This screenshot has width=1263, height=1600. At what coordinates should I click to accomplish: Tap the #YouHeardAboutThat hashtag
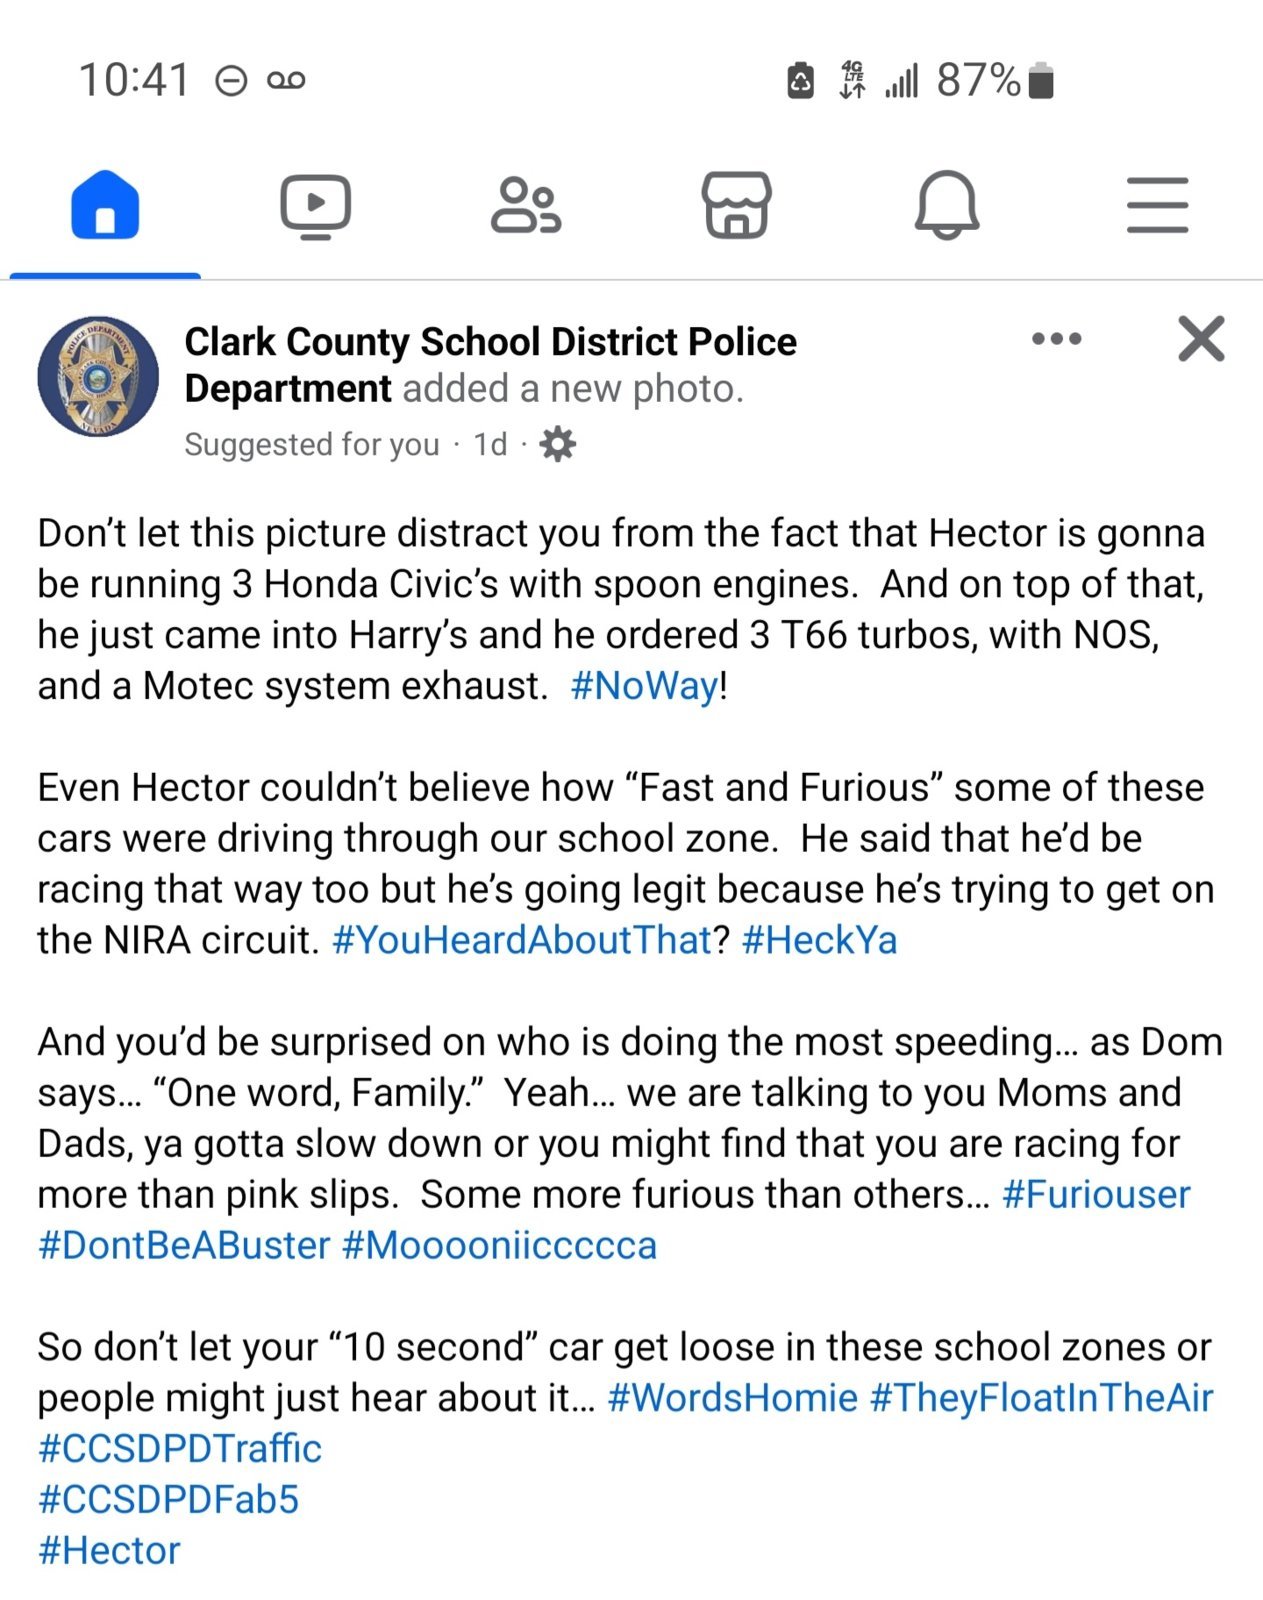(x=521, y=940)
